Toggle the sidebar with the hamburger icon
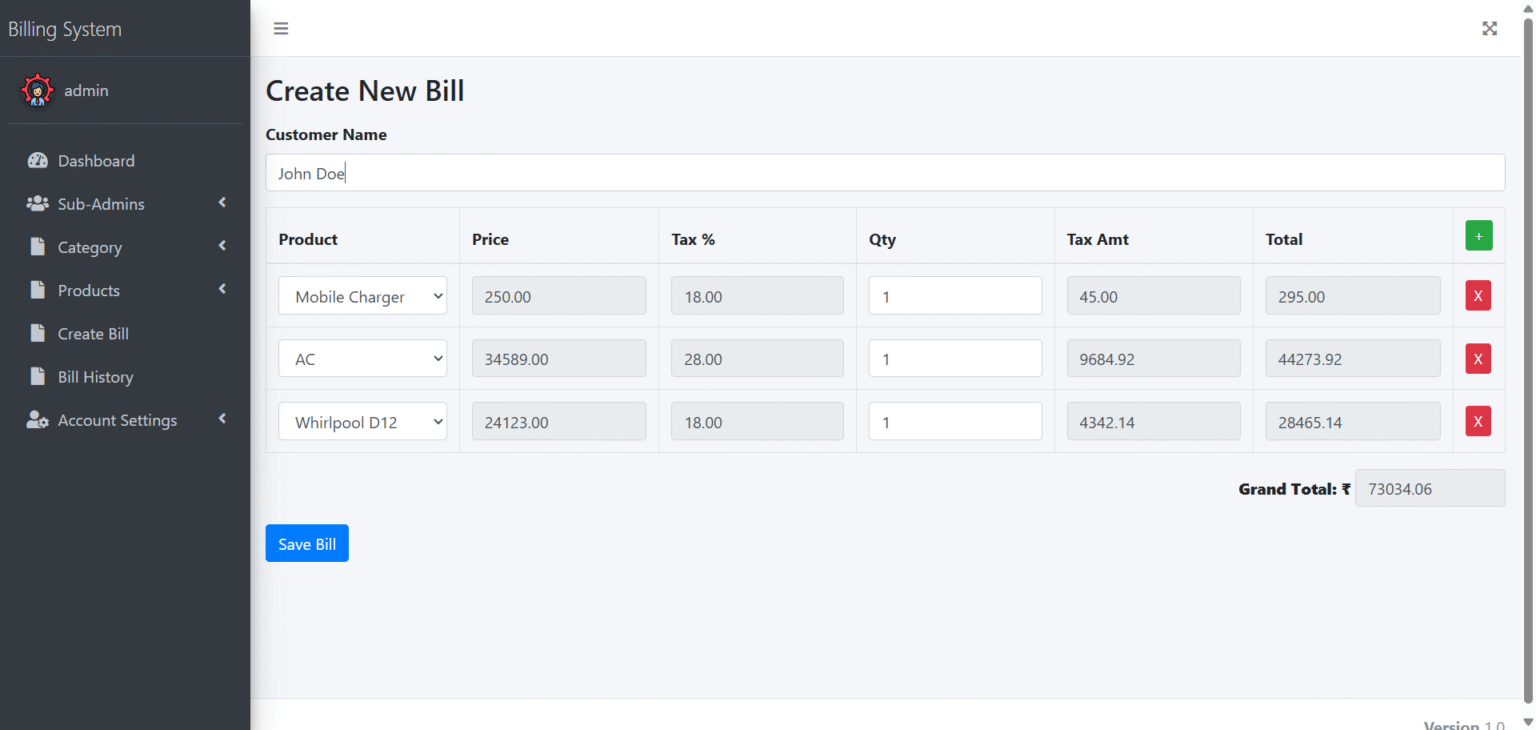 [281, 28]
